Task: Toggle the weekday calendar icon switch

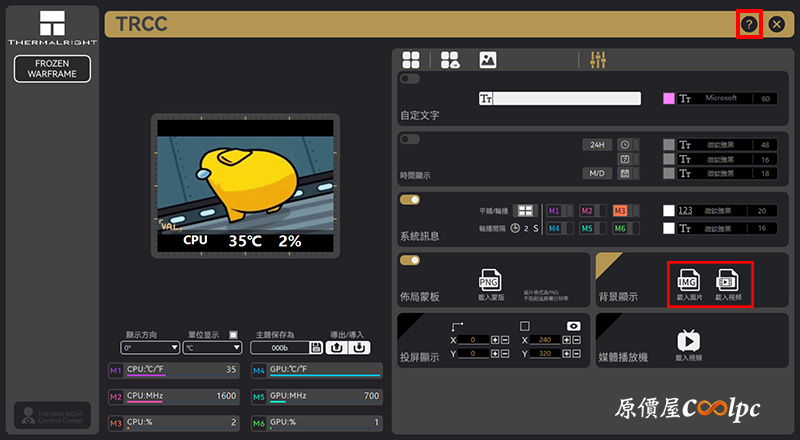Action: pos(628,159)
